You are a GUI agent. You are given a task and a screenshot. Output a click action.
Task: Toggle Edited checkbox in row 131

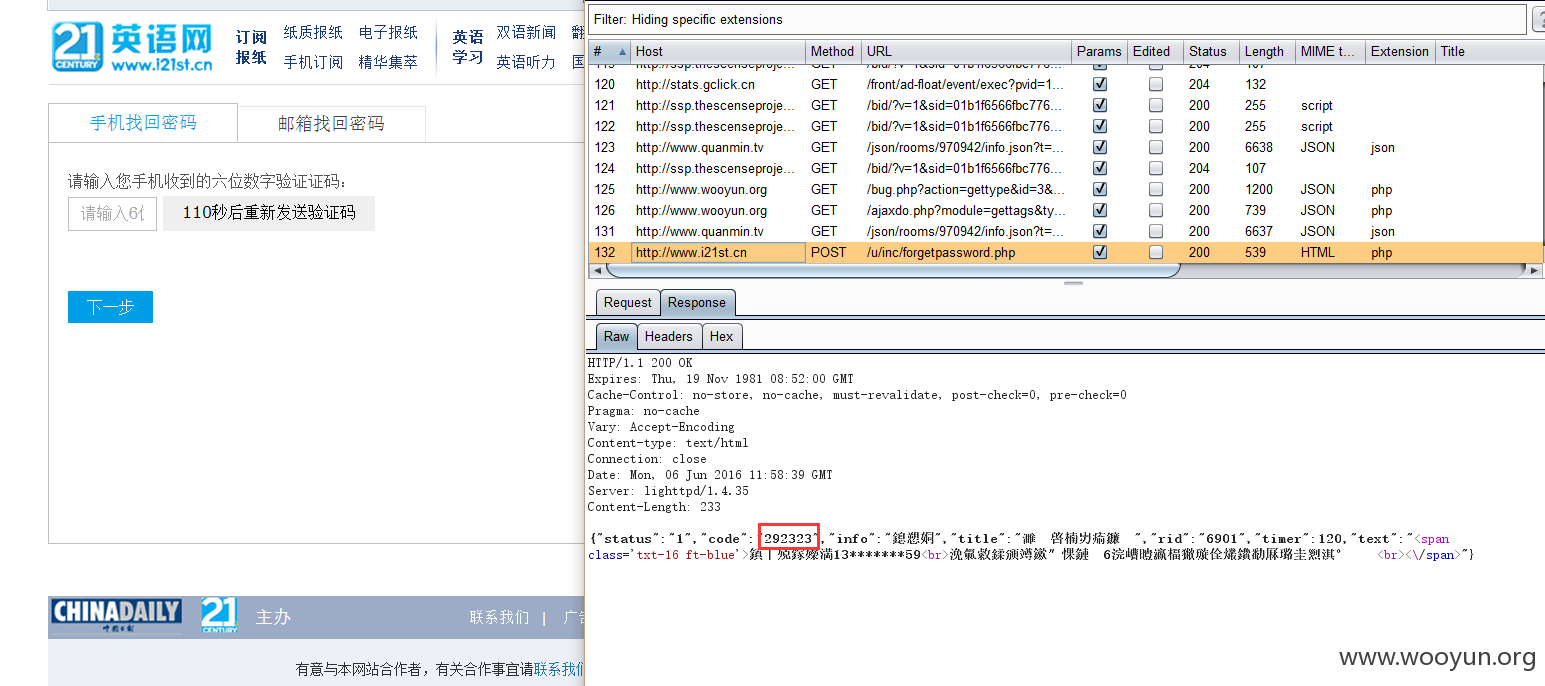click(1156, 231)
